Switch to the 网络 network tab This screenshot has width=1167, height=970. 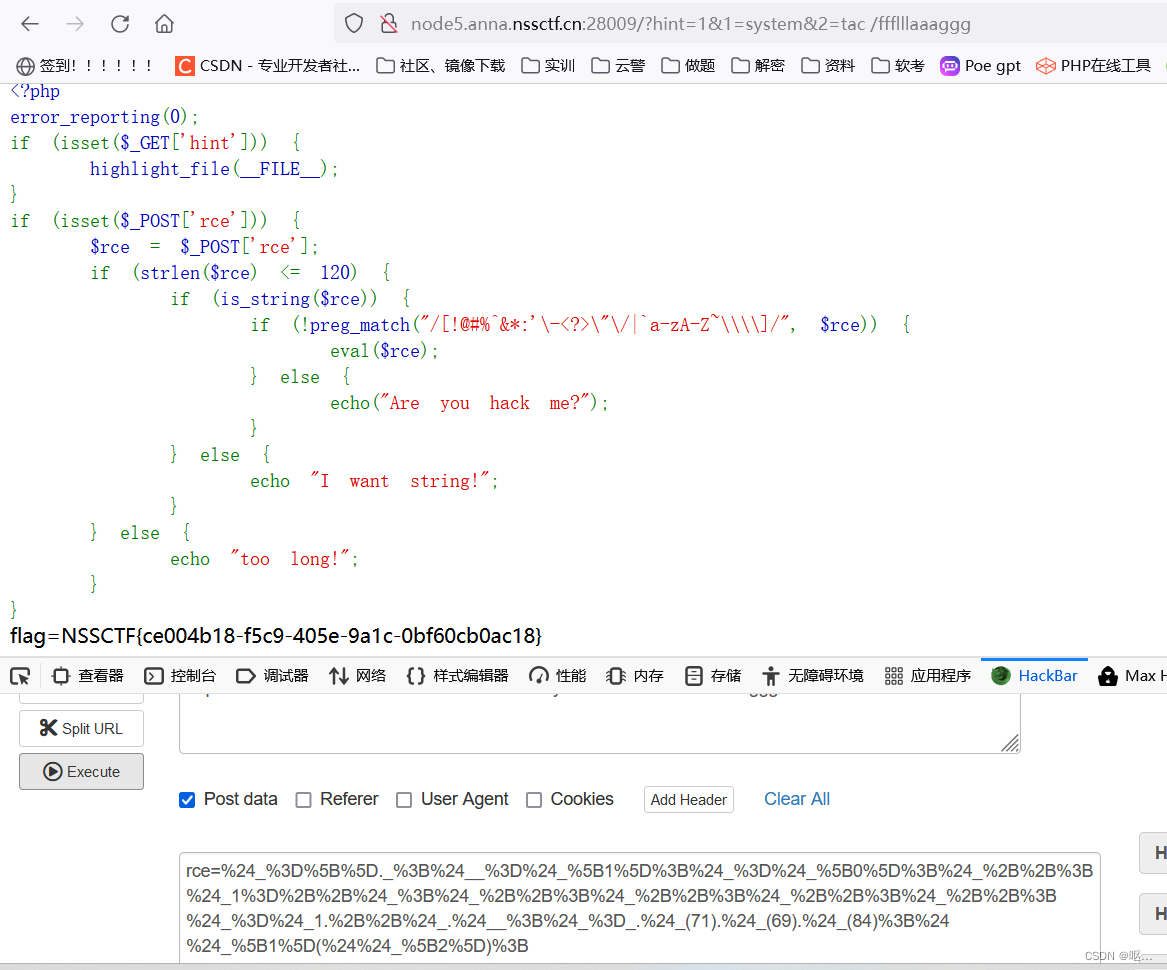pos(358,676)
